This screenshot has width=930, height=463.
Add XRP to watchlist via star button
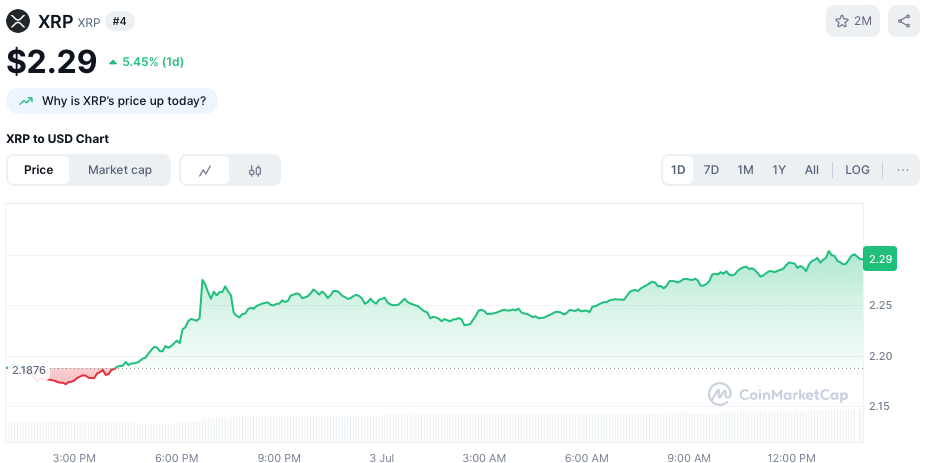click(x=853, y=21)
